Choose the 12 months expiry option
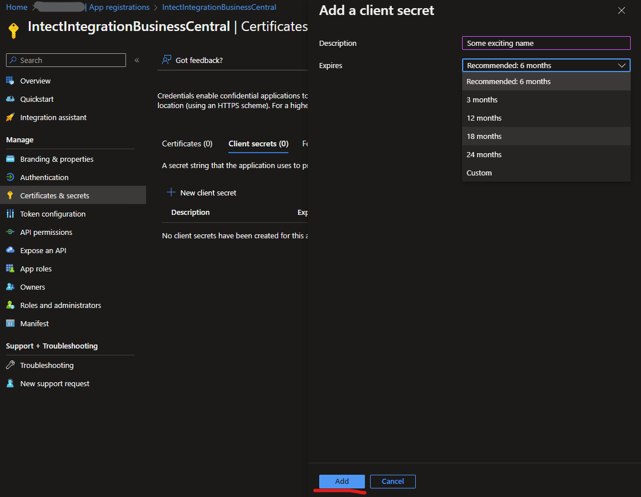Viewport: 641px width, 497px height. point(546,118)
